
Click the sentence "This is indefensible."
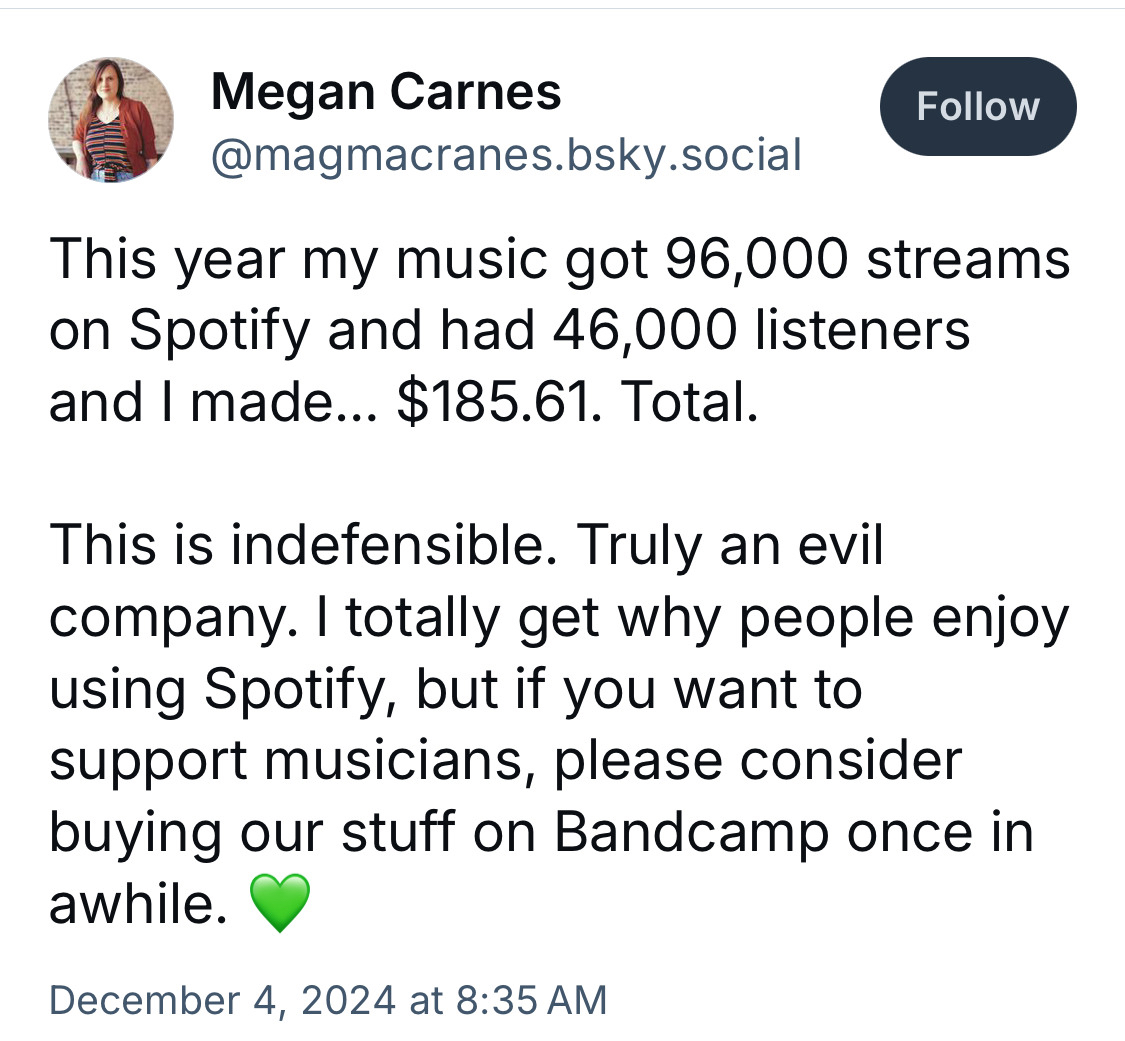click(x=305, y=545)
